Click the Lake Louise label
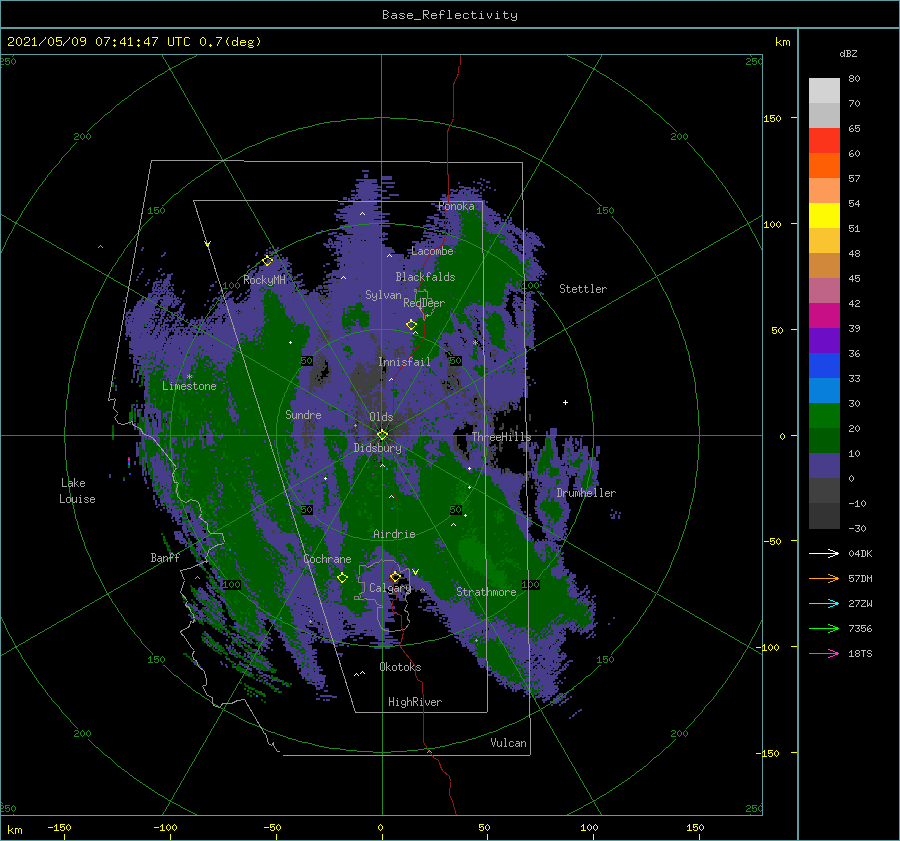 [x=77, y=491]
